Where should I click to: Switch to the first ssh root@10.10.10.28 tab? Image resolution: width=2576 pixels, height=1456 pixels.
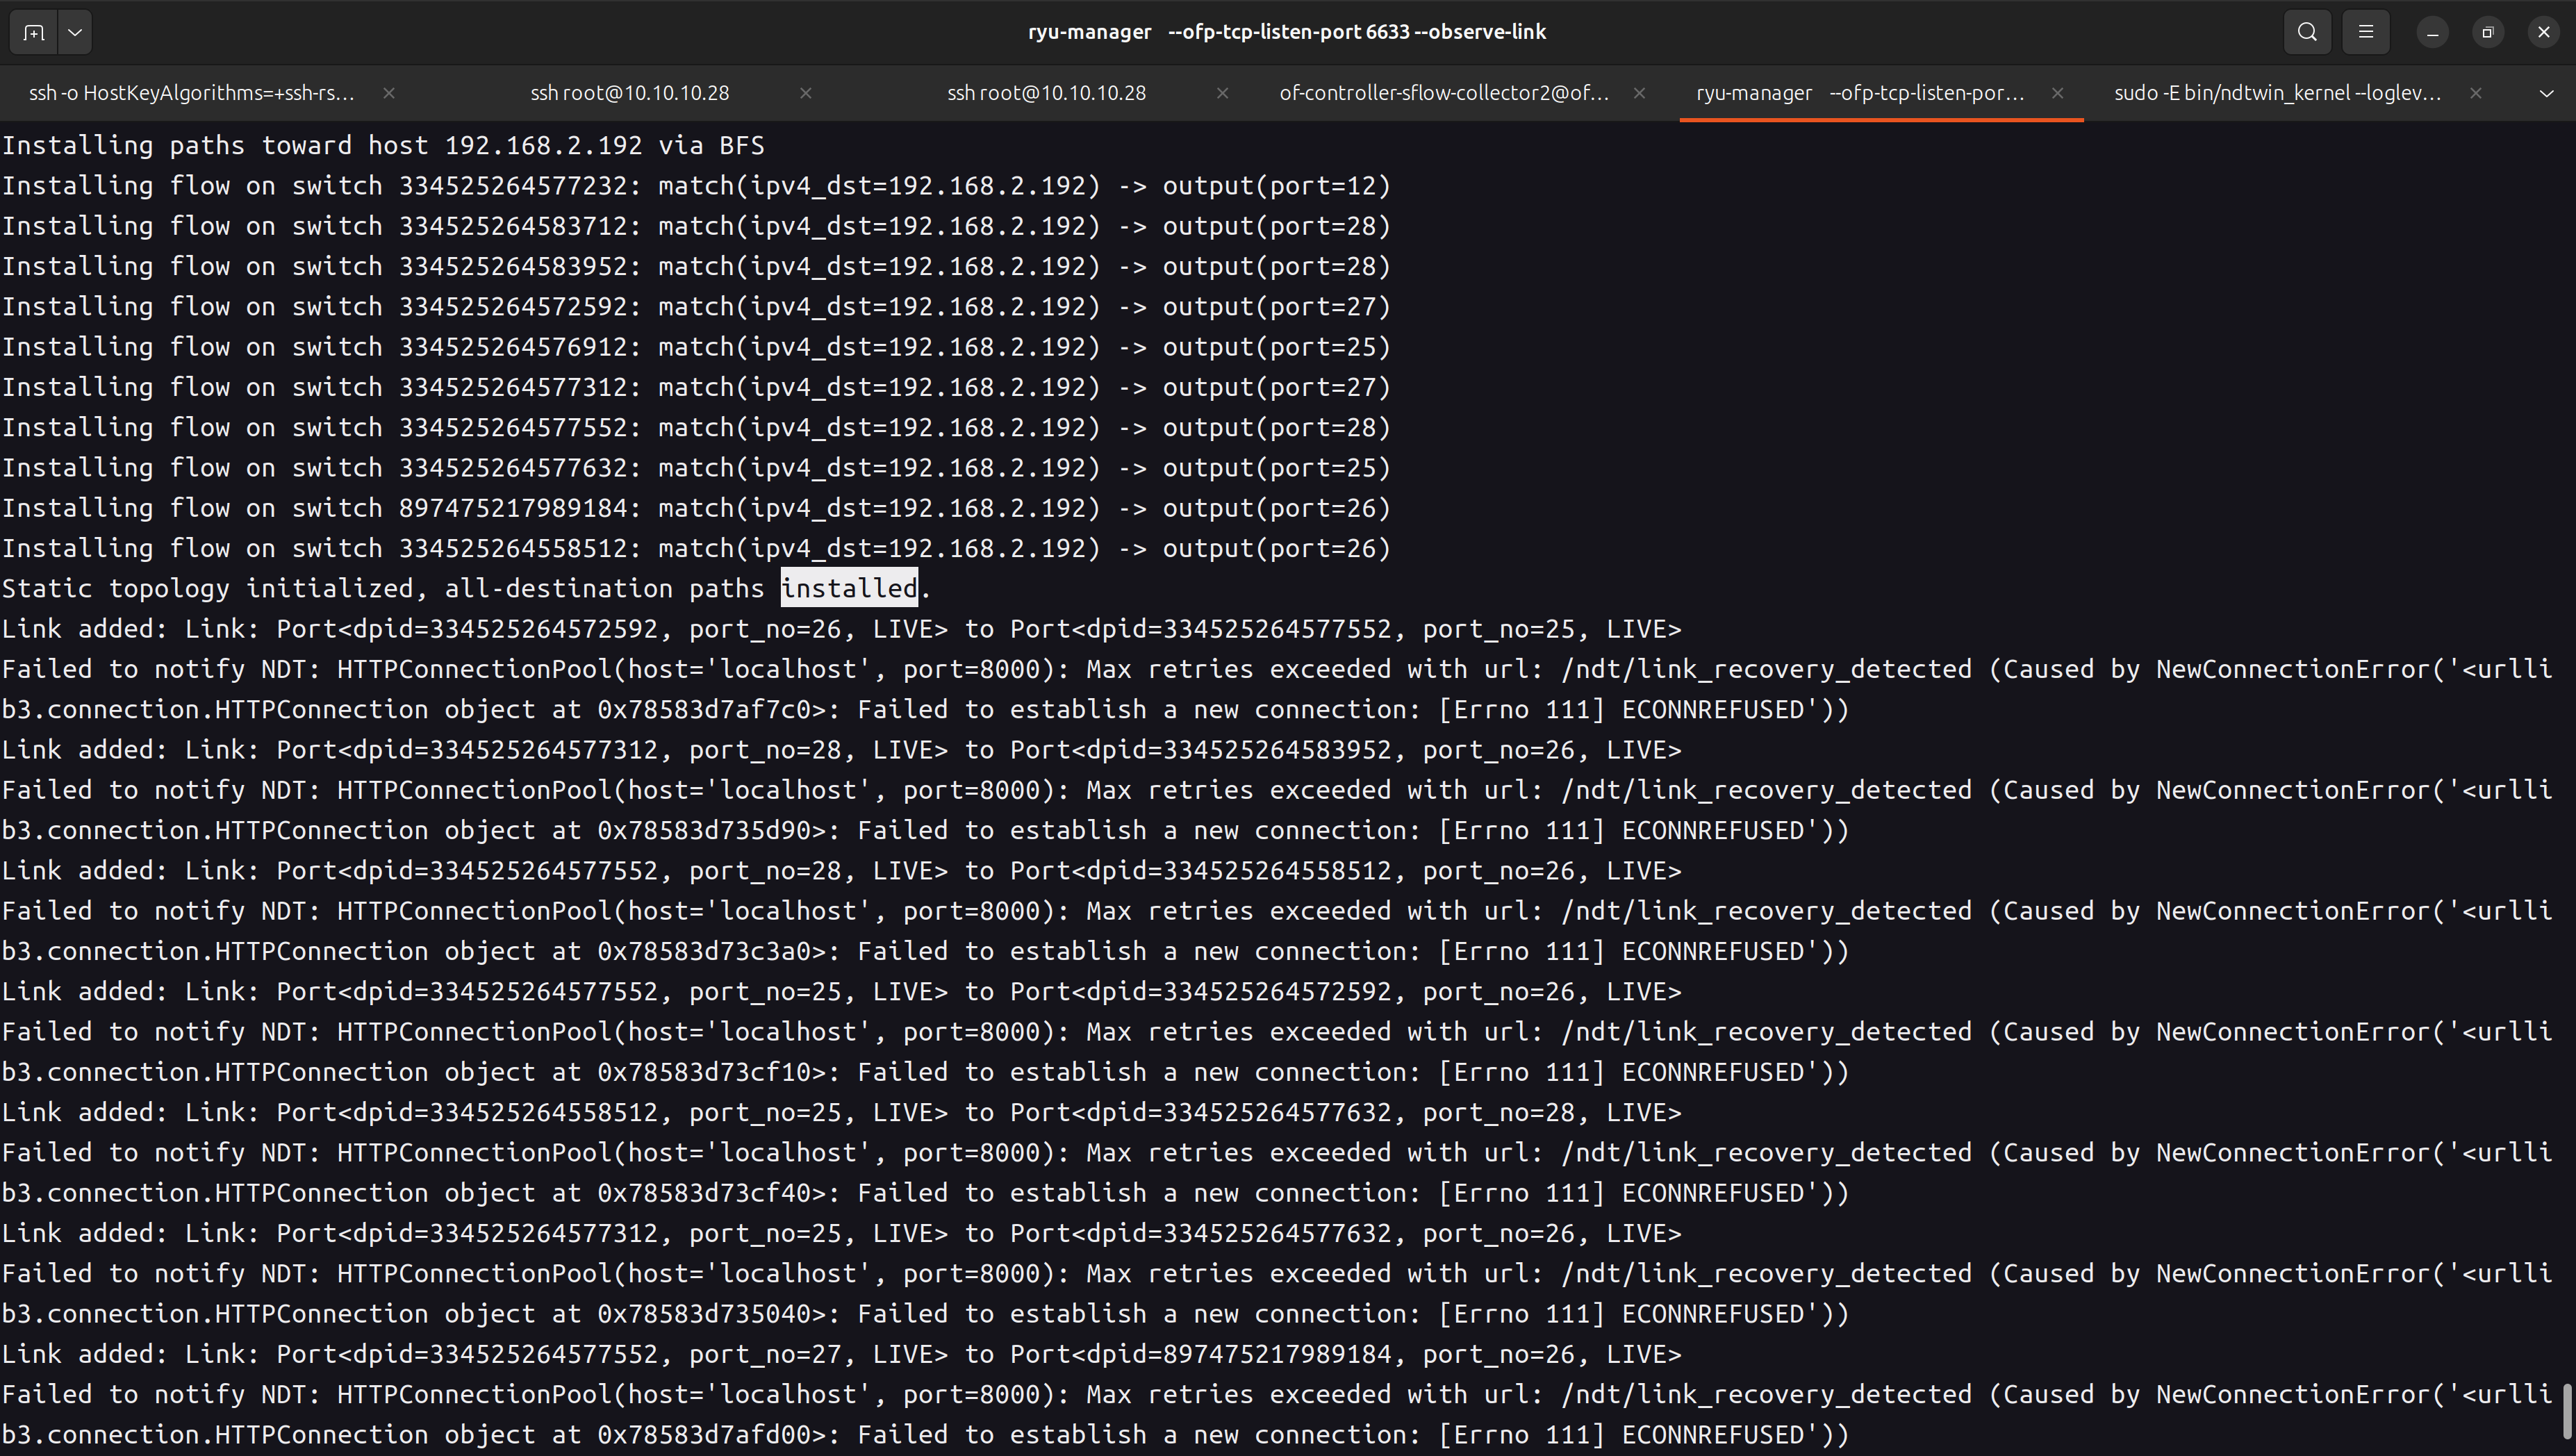click(629, 93)
